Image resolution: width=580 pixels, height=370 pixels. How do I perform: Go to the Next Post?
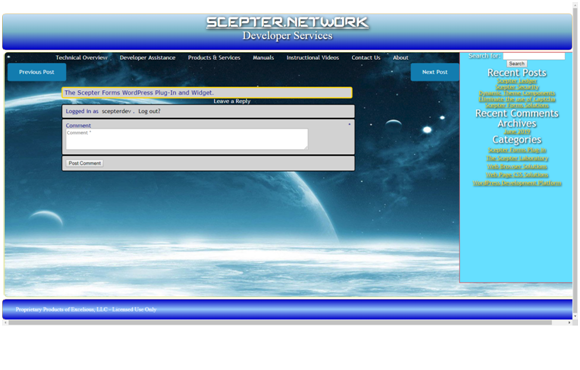435,72
